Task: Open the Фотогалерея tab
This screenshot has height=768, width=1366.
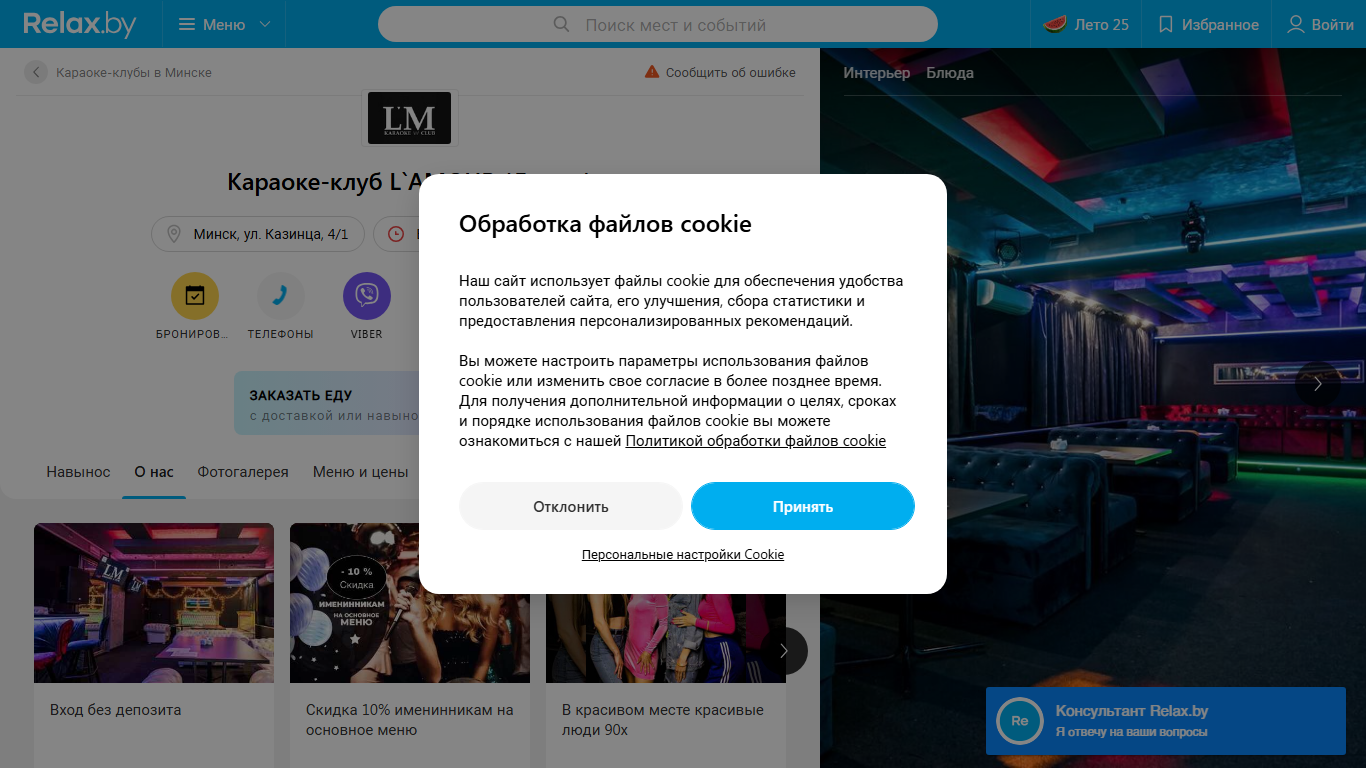Action: coord(243,472)
